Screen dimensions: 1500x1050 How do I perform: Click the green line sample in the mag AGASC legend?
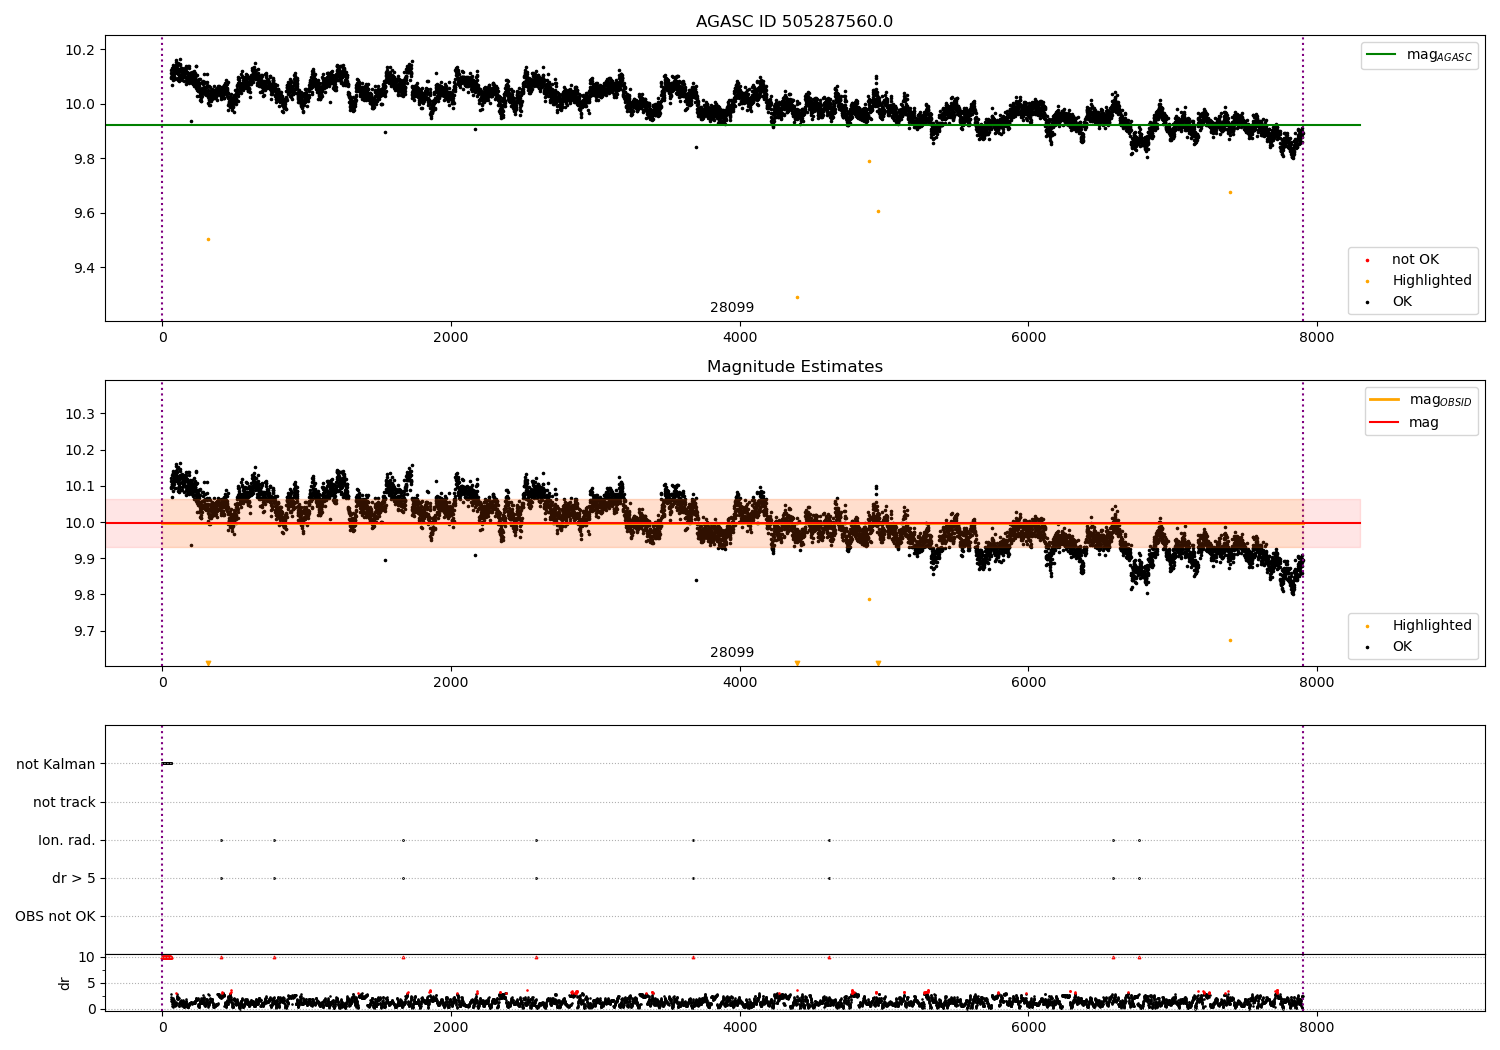pyautogui.click(x=1382, y=55)
